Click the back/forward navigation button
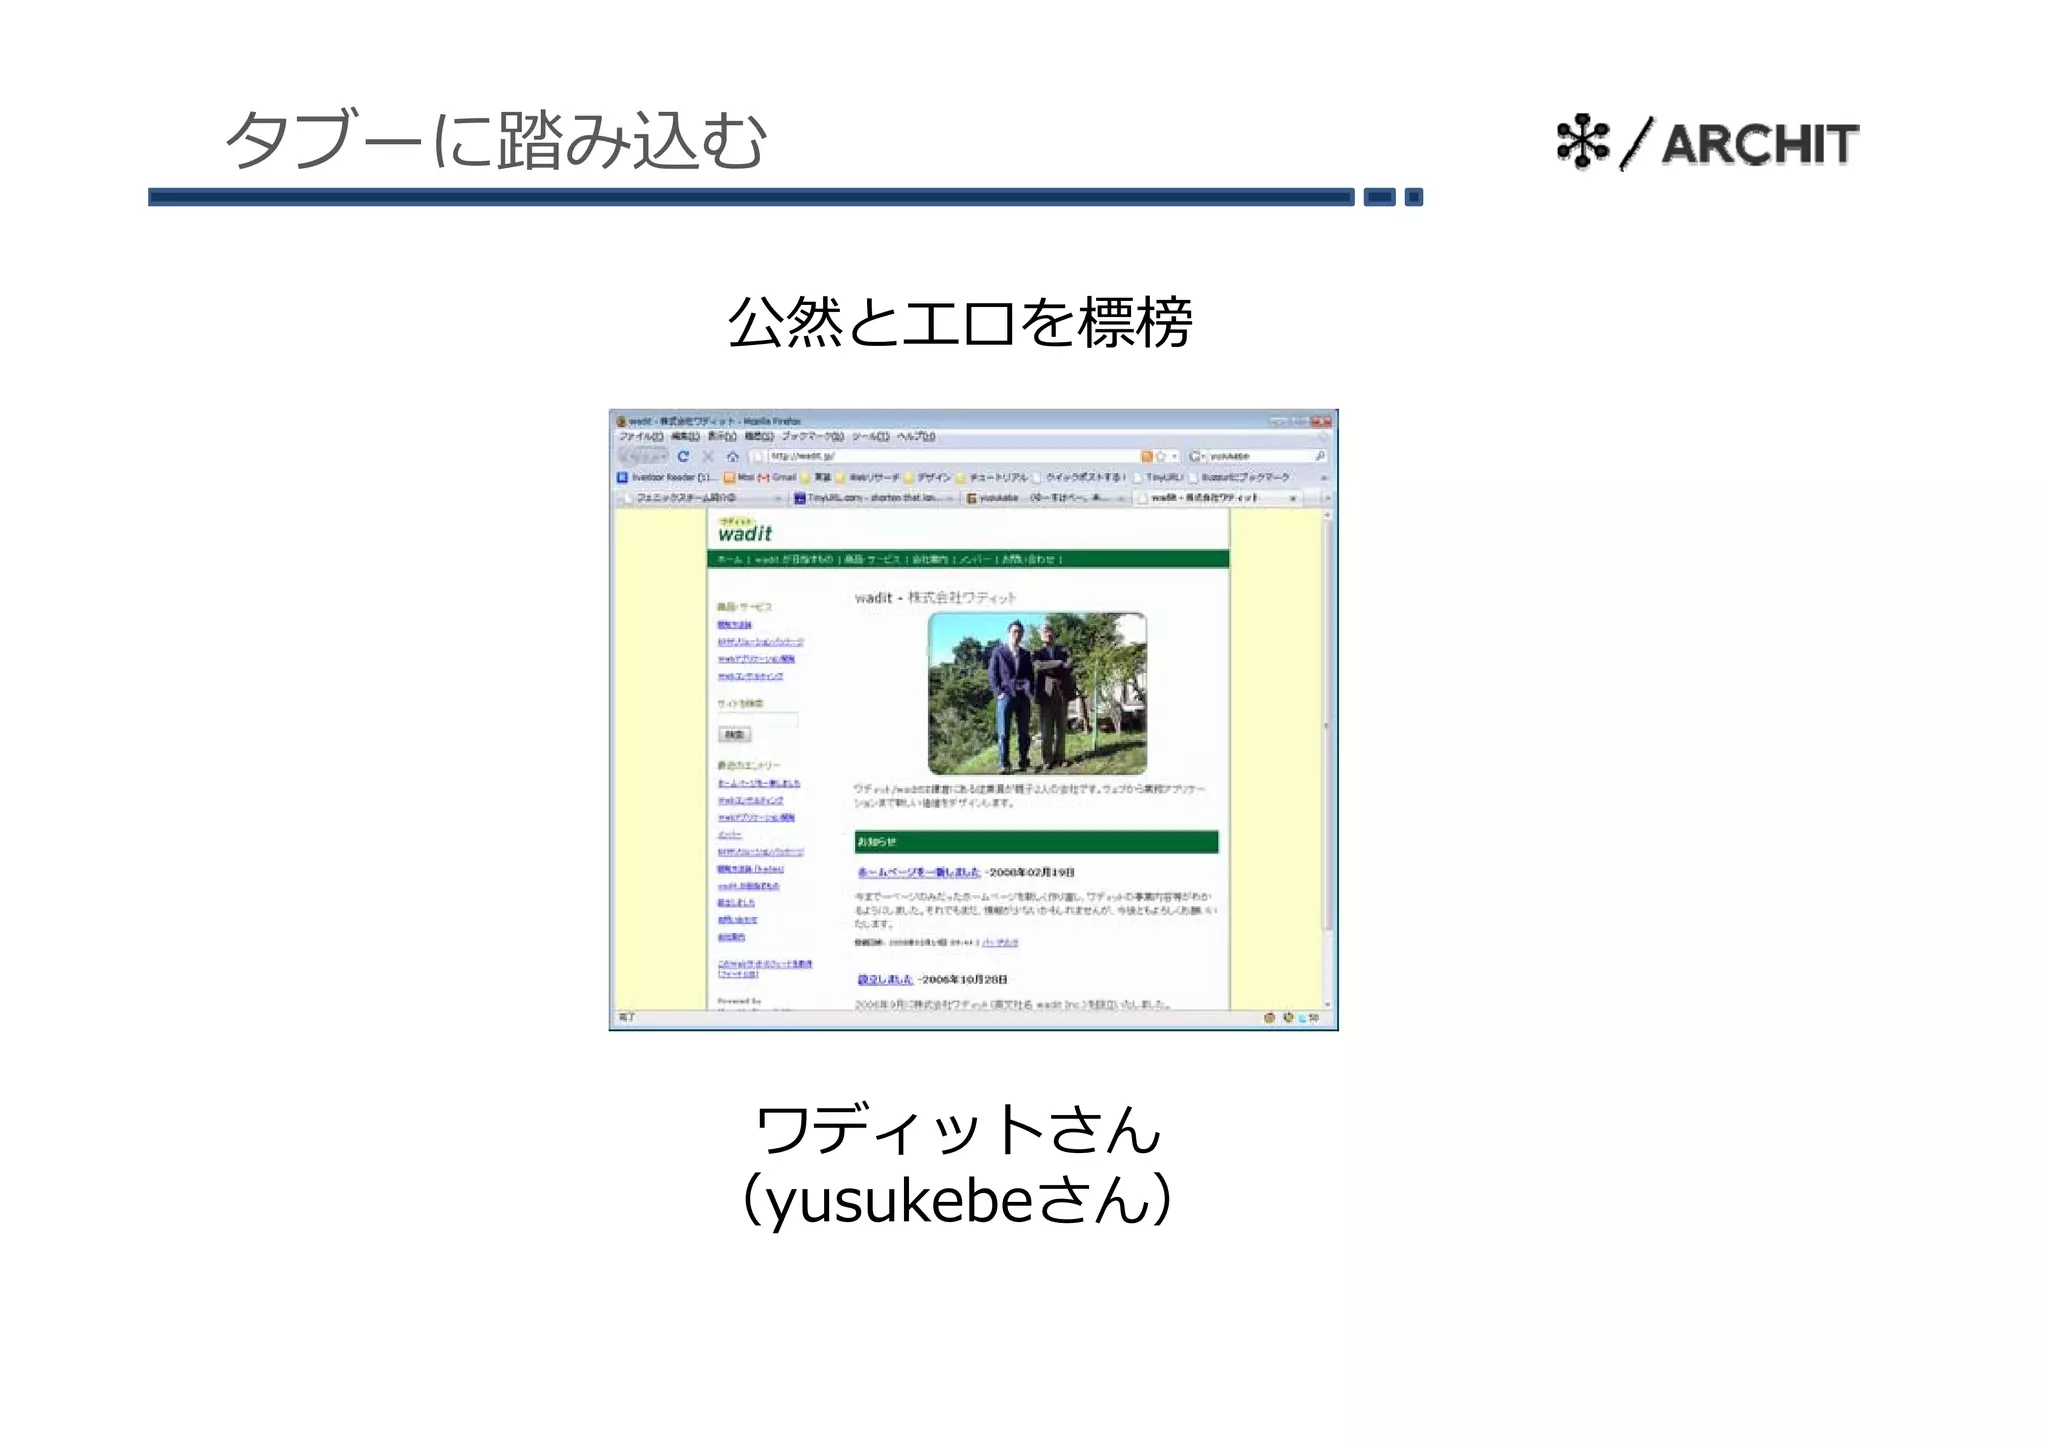The image size is (2048, 1448). 641,456
